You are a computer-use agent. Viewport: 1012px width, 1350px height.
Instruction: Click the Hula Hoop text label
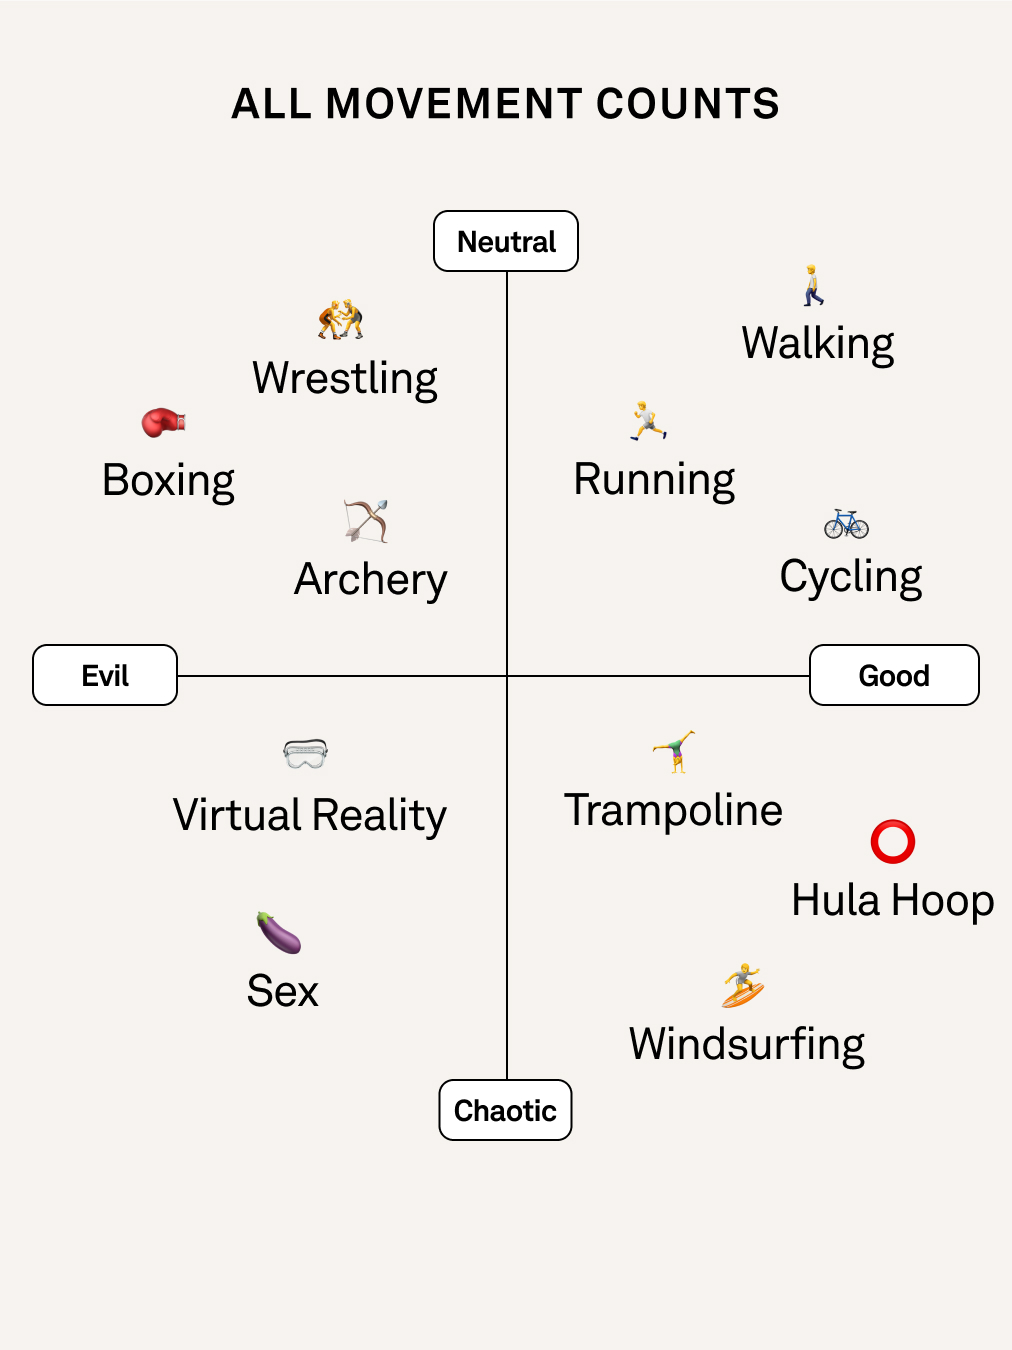click(893, 901)
